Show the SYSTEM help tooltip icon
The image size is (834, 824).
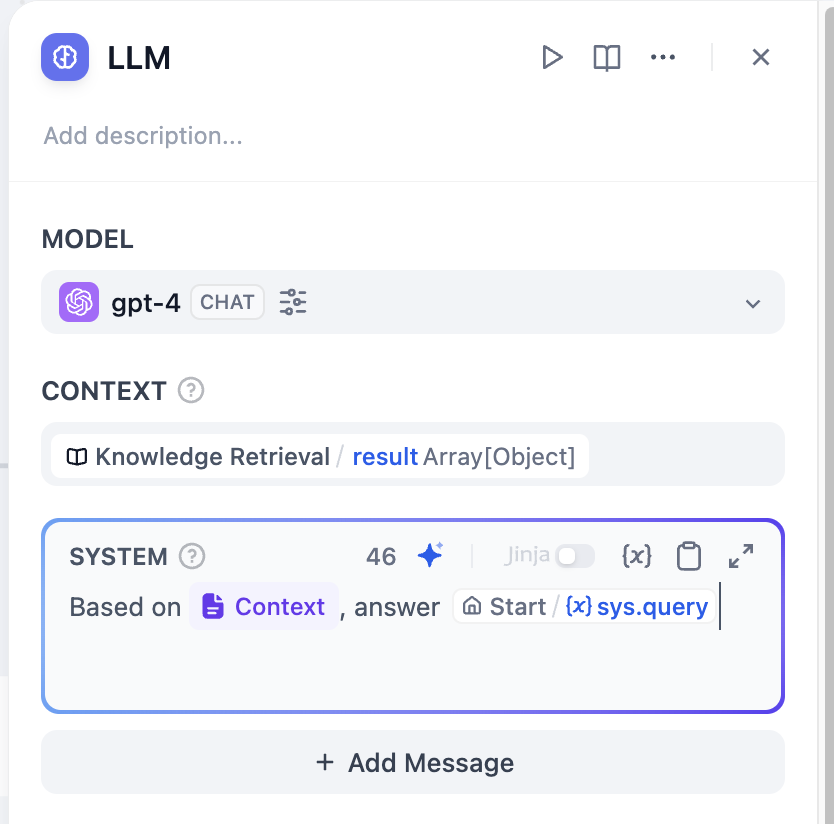pos(191,556)
